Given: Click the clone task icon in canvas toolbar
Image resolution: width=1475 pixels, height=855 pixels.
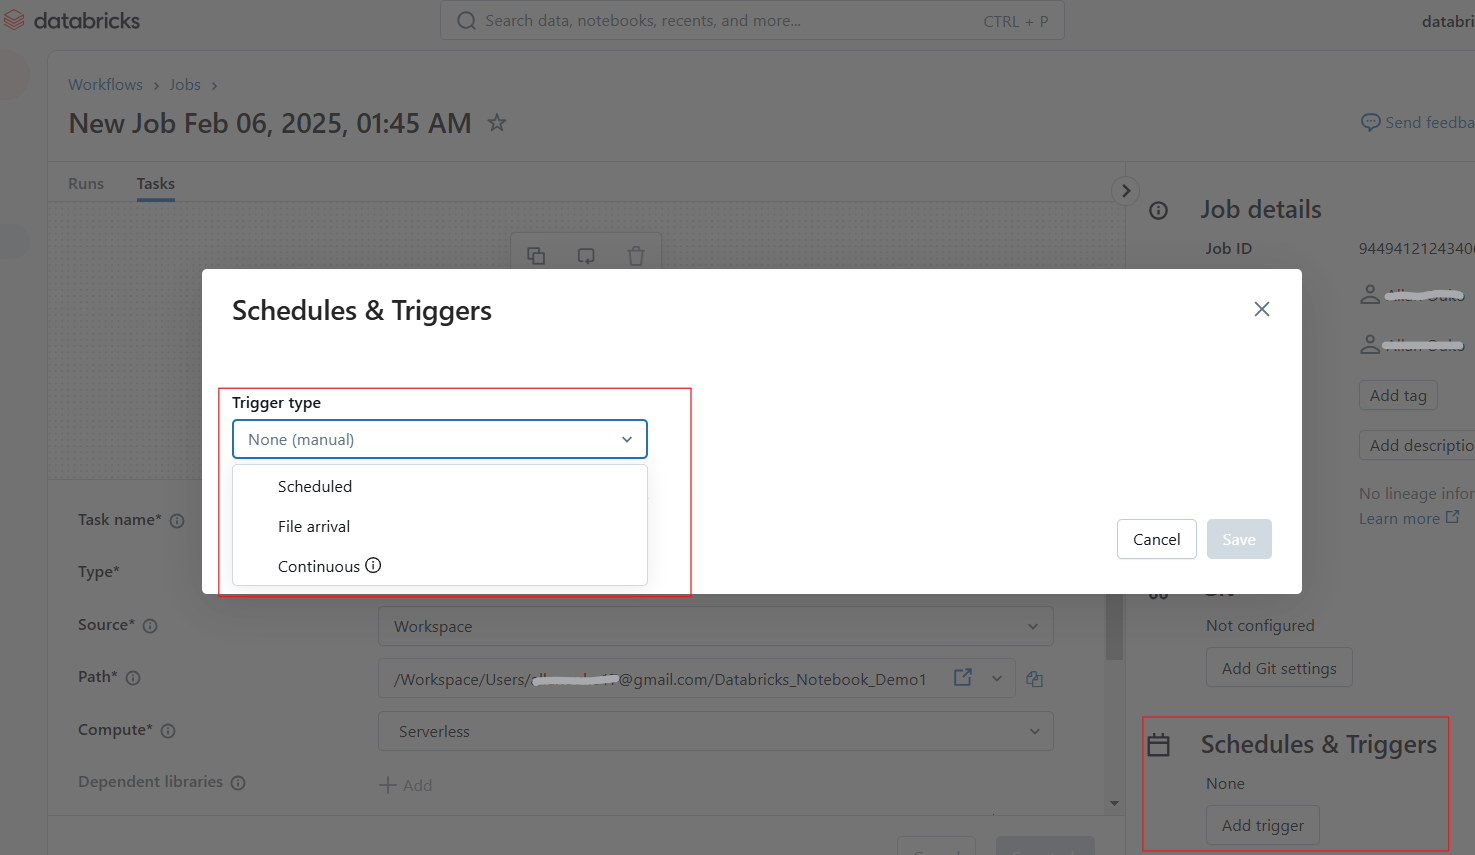Looking at the screenshot, I should [x=536, y=256].
